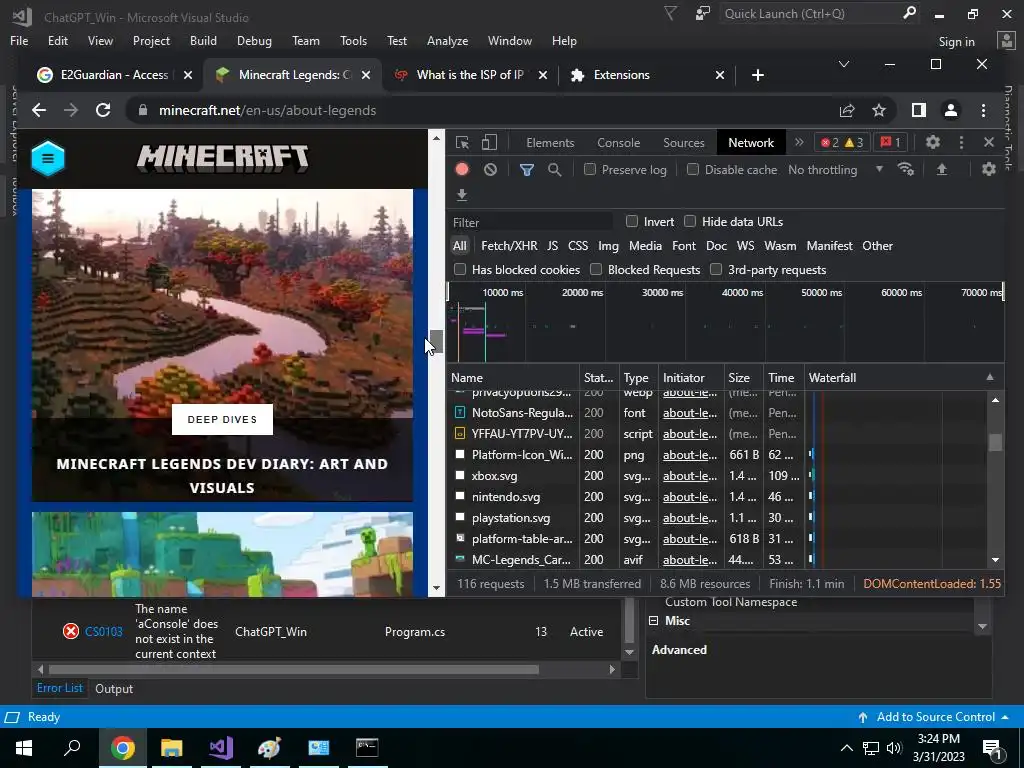Viewport: 1024px width, 768px height.
Task: Open error code CS0103 link
Action: (103, 632)
